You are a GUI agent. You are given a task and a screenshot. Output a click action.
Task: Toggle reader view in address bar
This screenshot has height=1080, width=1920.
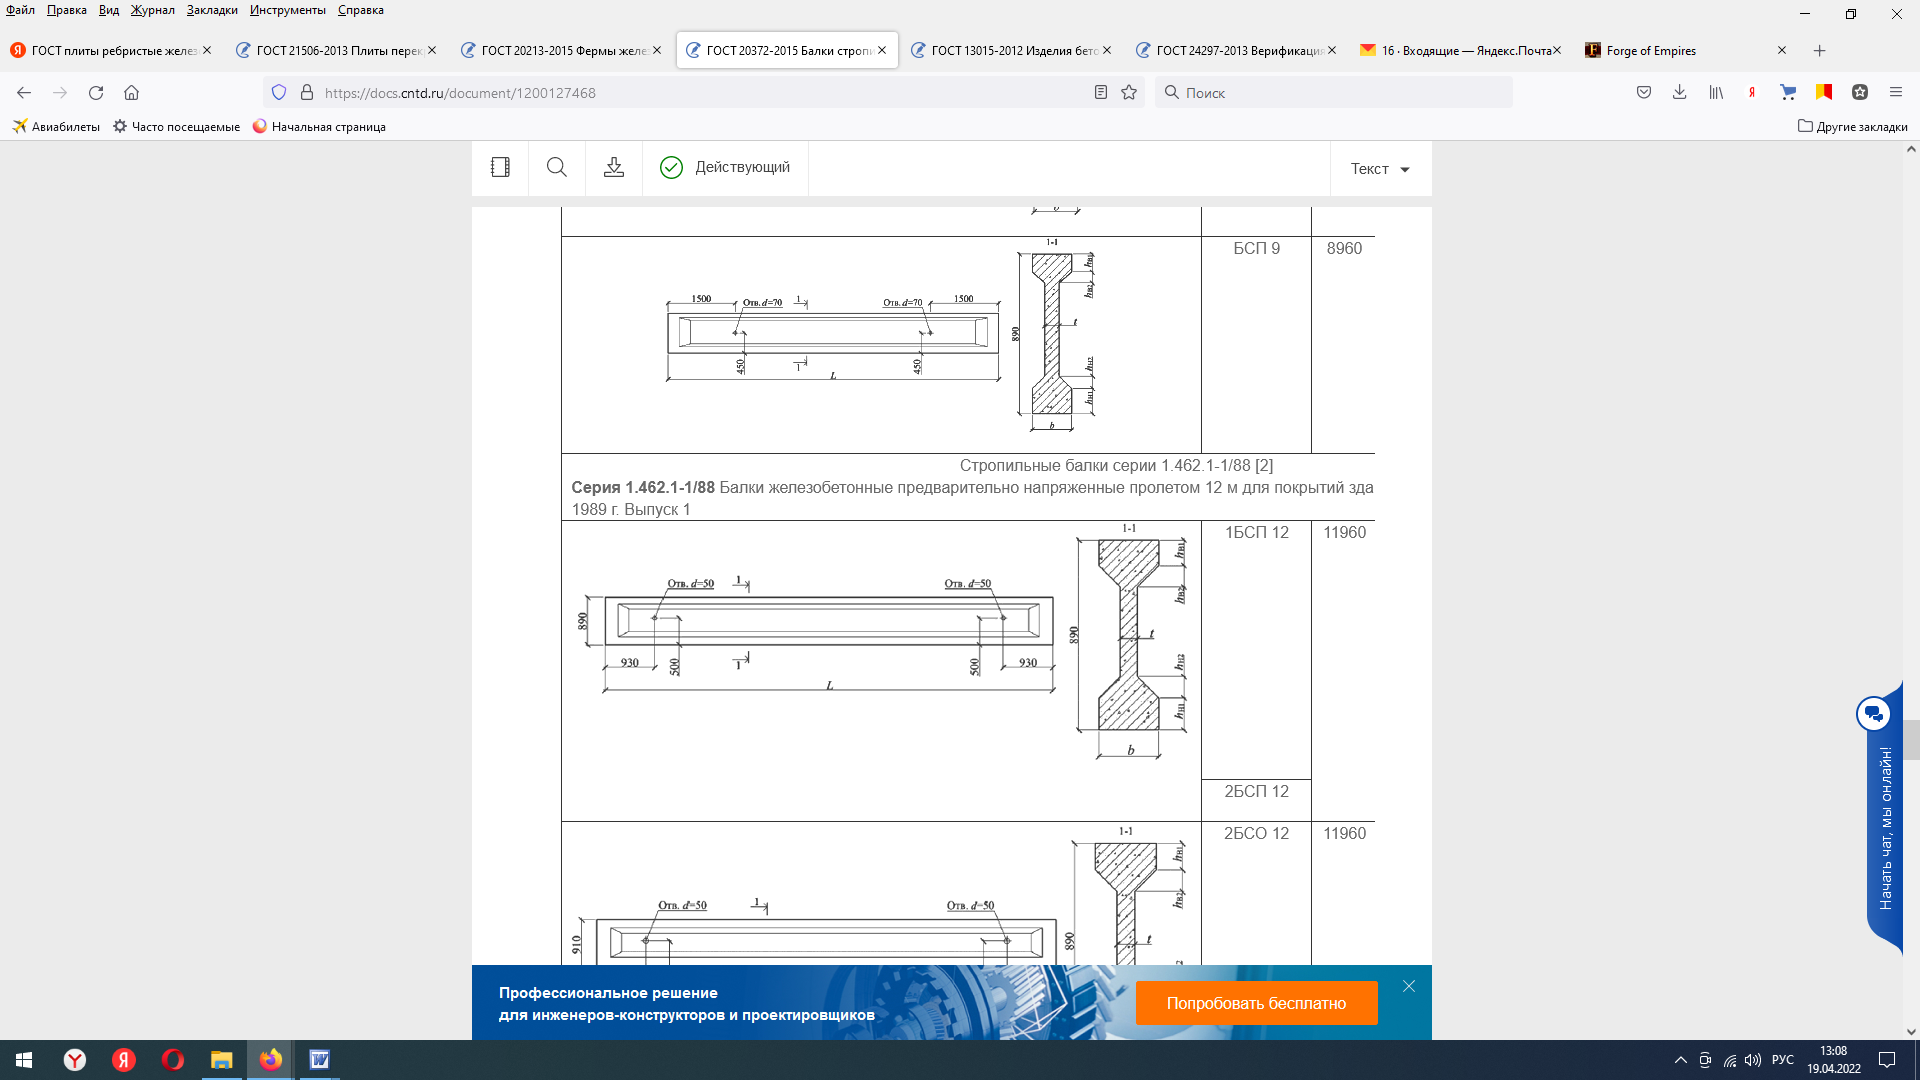point(1101,93)
